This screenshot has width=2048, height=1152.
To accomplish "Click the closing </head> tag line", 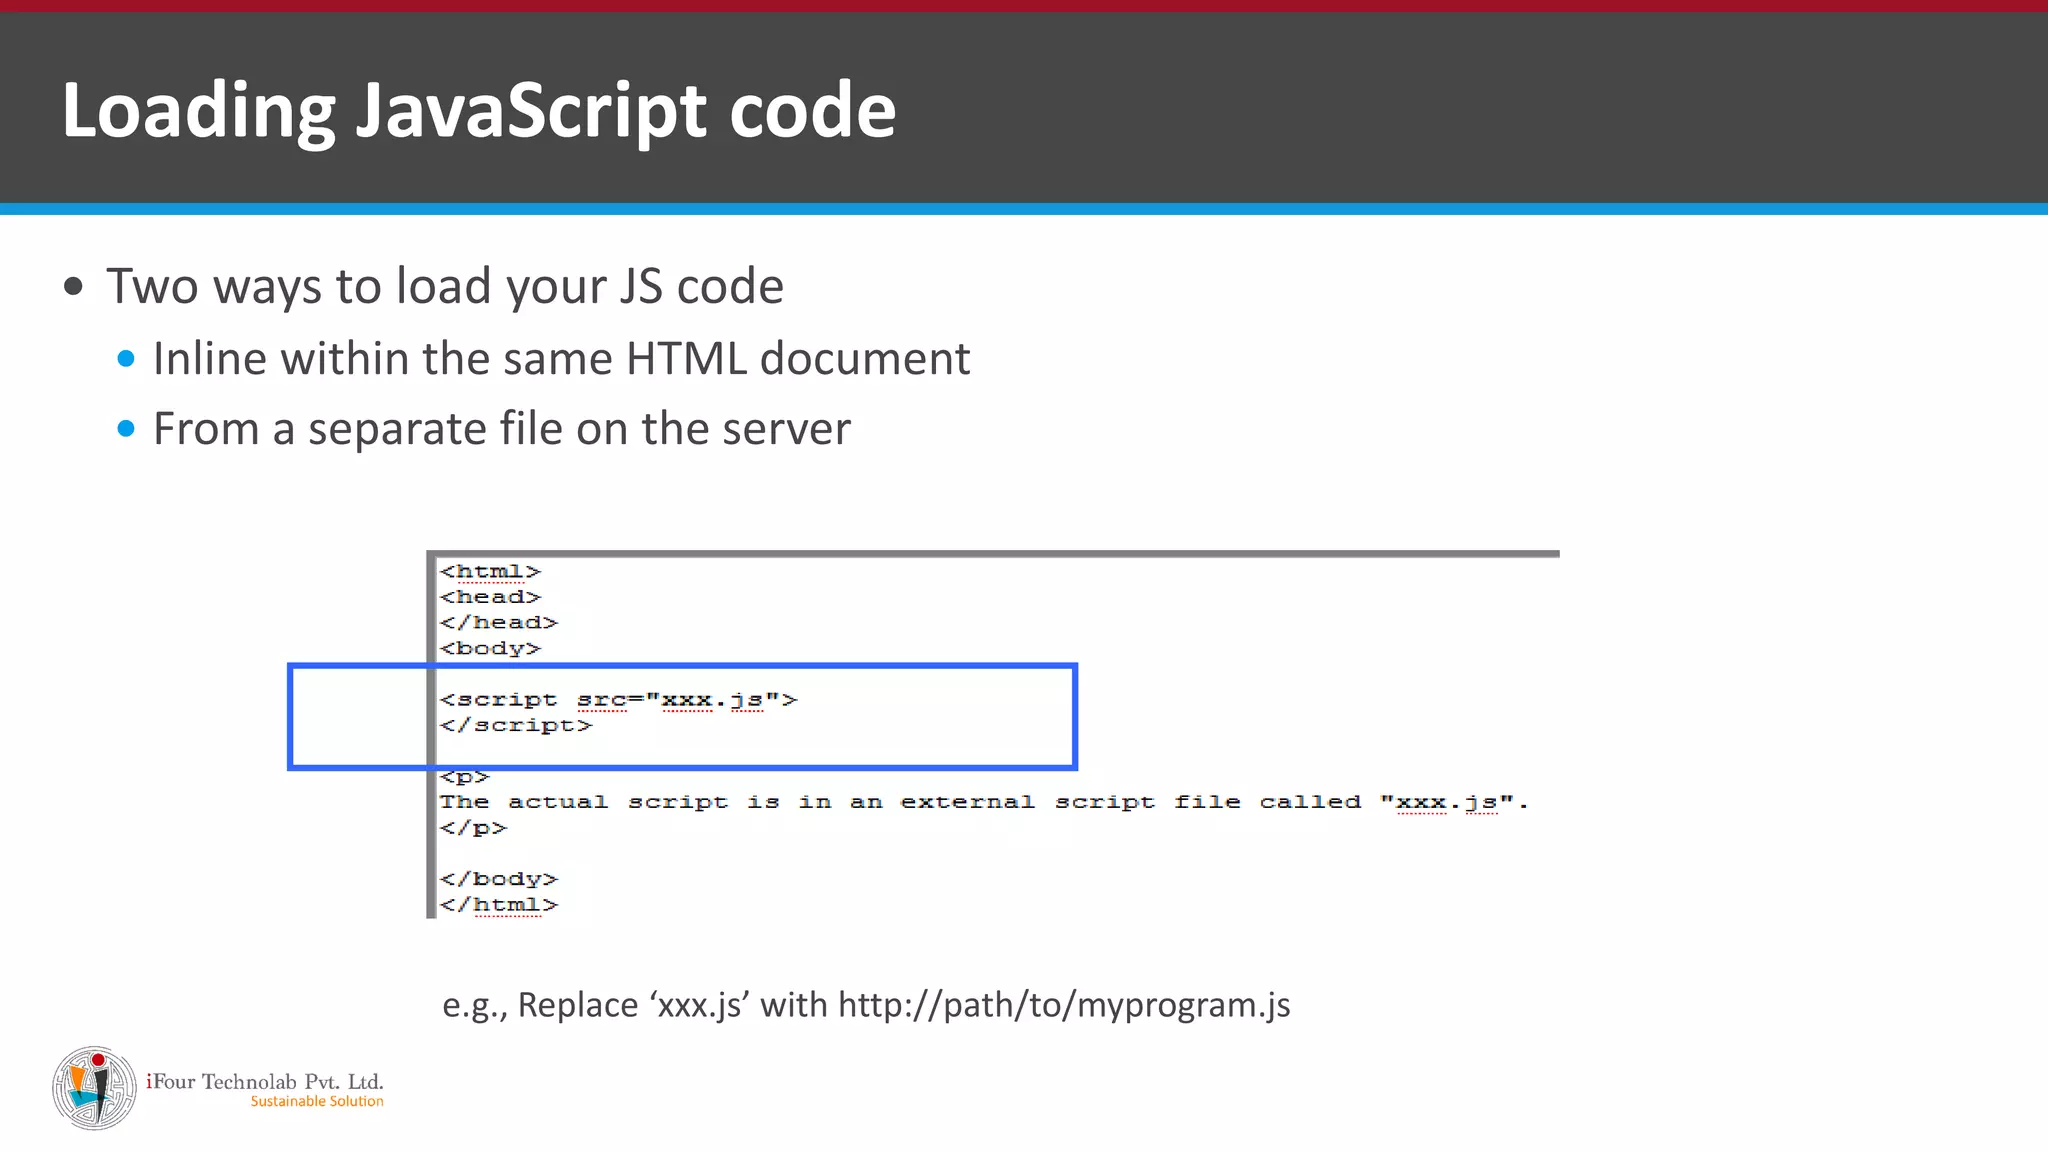I will point(498,622).
